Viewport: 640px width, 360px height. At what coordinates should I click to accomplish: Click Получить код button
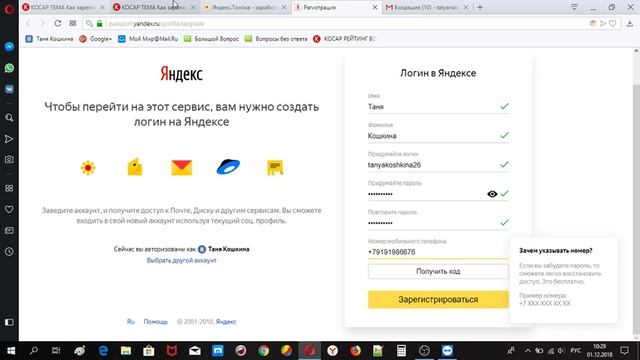point(438,271)
